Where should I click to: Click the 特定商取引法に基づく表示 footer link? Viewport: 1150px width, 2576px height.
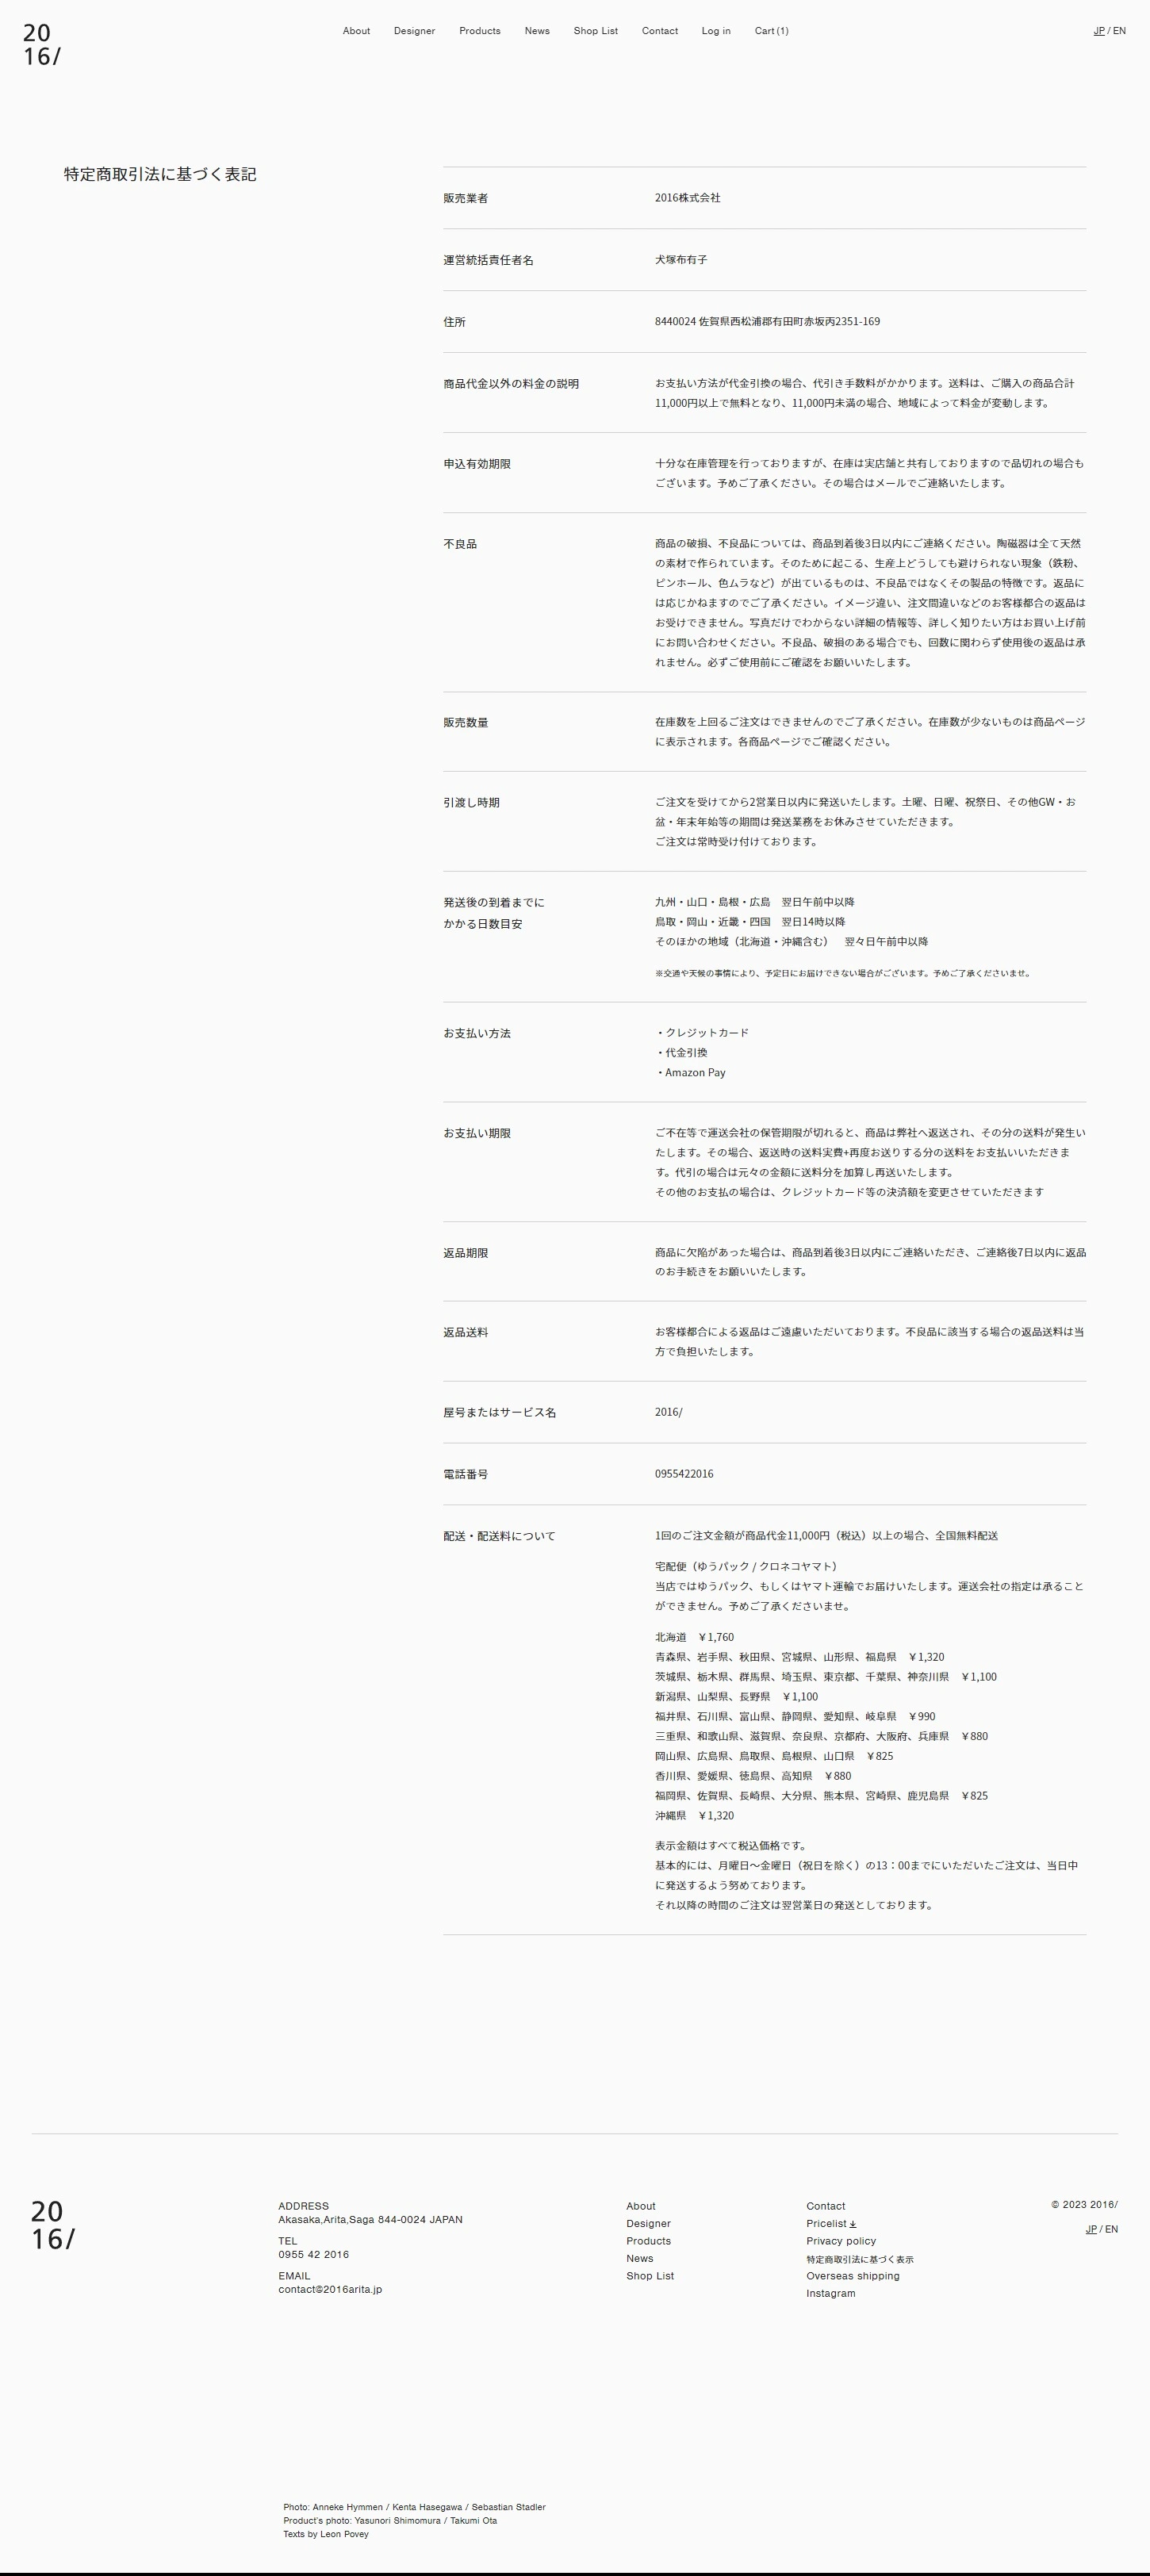(859, 2259)
